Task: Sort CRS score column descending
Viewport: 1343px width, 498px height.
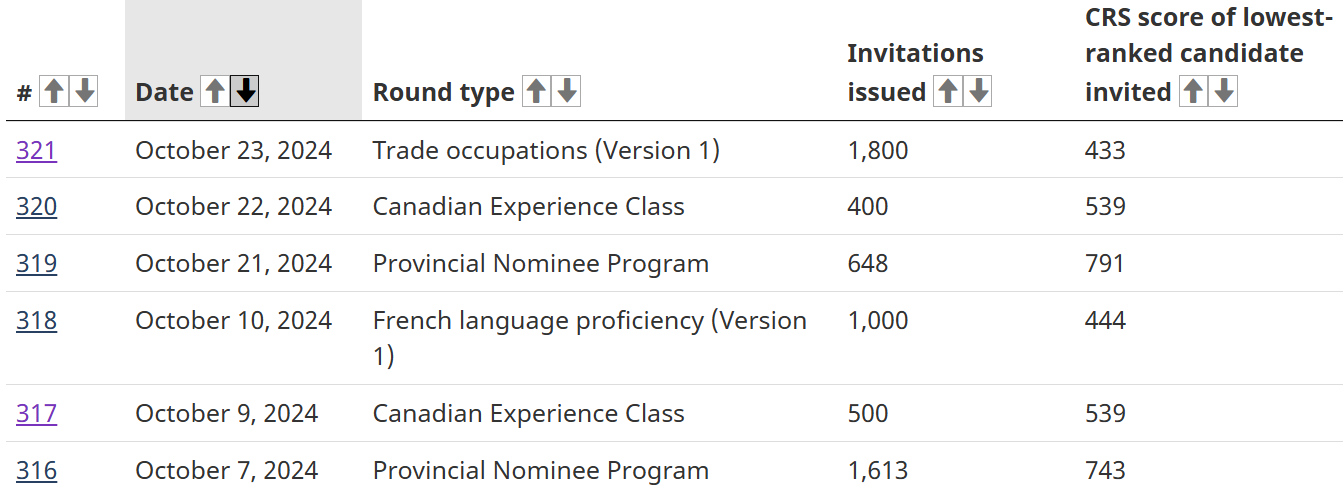Action: point(1223,92)
